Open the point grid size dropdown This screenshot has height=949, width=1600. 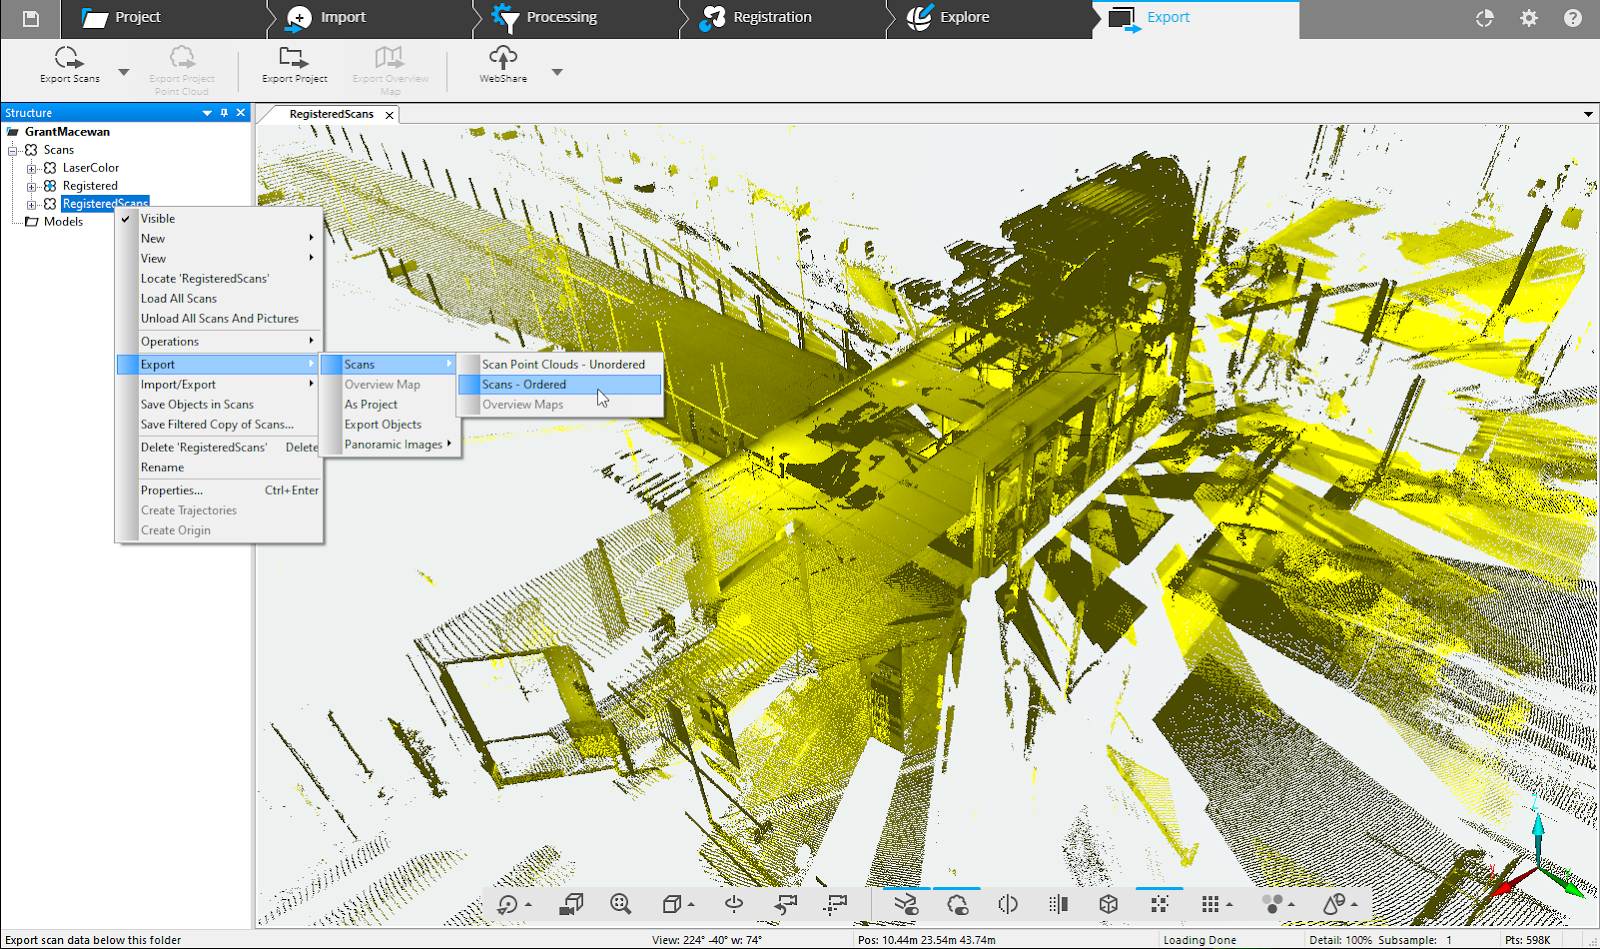pos(1229,905)
